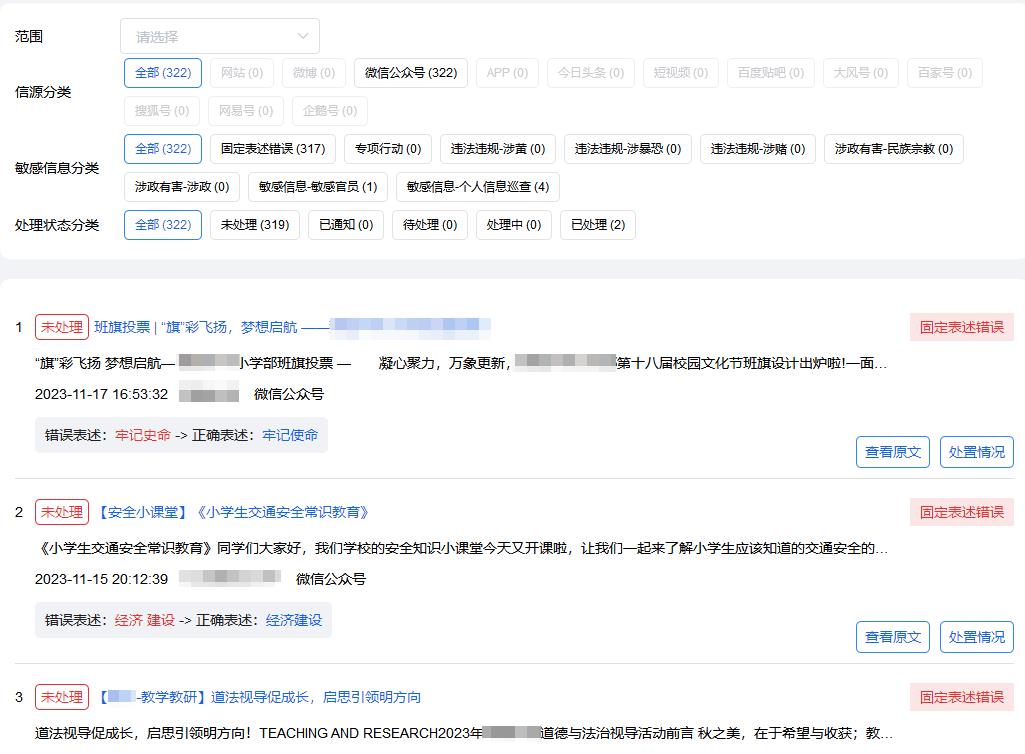The height and width of the screenshot is (754, 1025).
Task: Open the 范围 dropdown arrow
Action: point(303,37)
